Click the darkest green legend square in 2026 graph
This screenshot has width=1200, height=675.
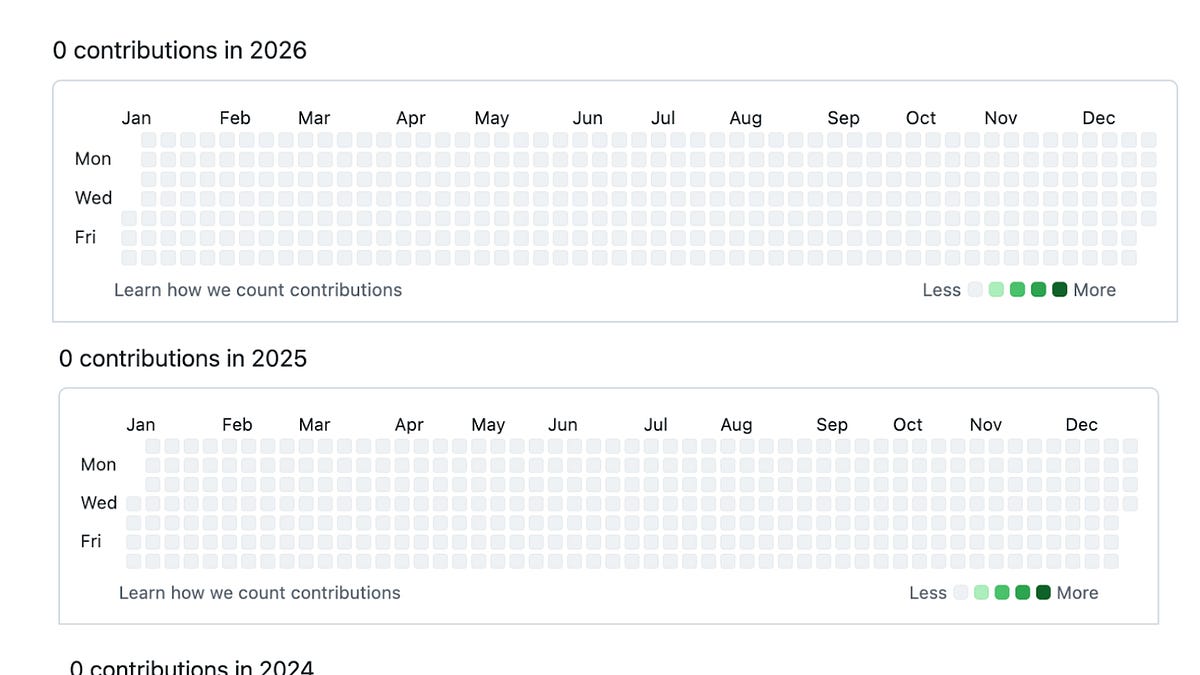1059,290
